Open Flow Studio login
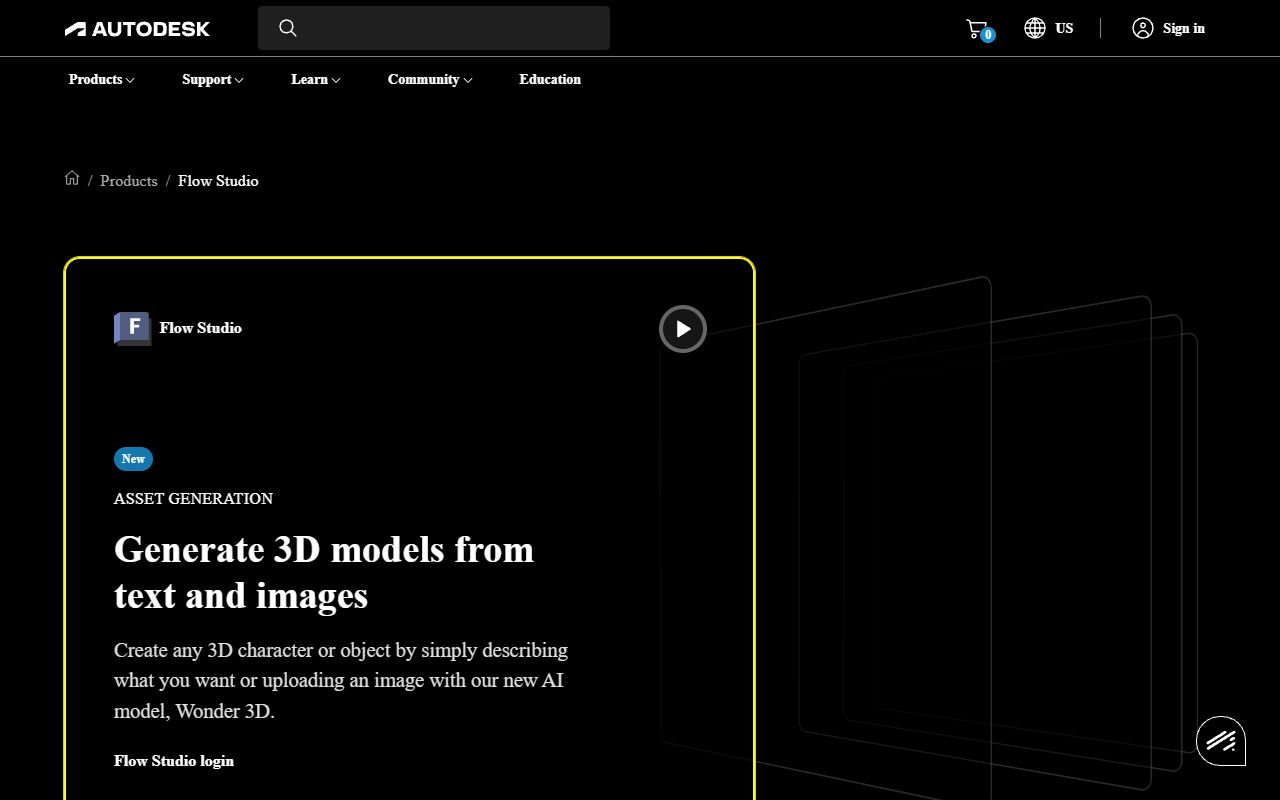This screenshot has width=1280, height=800. tap(173, 761)
